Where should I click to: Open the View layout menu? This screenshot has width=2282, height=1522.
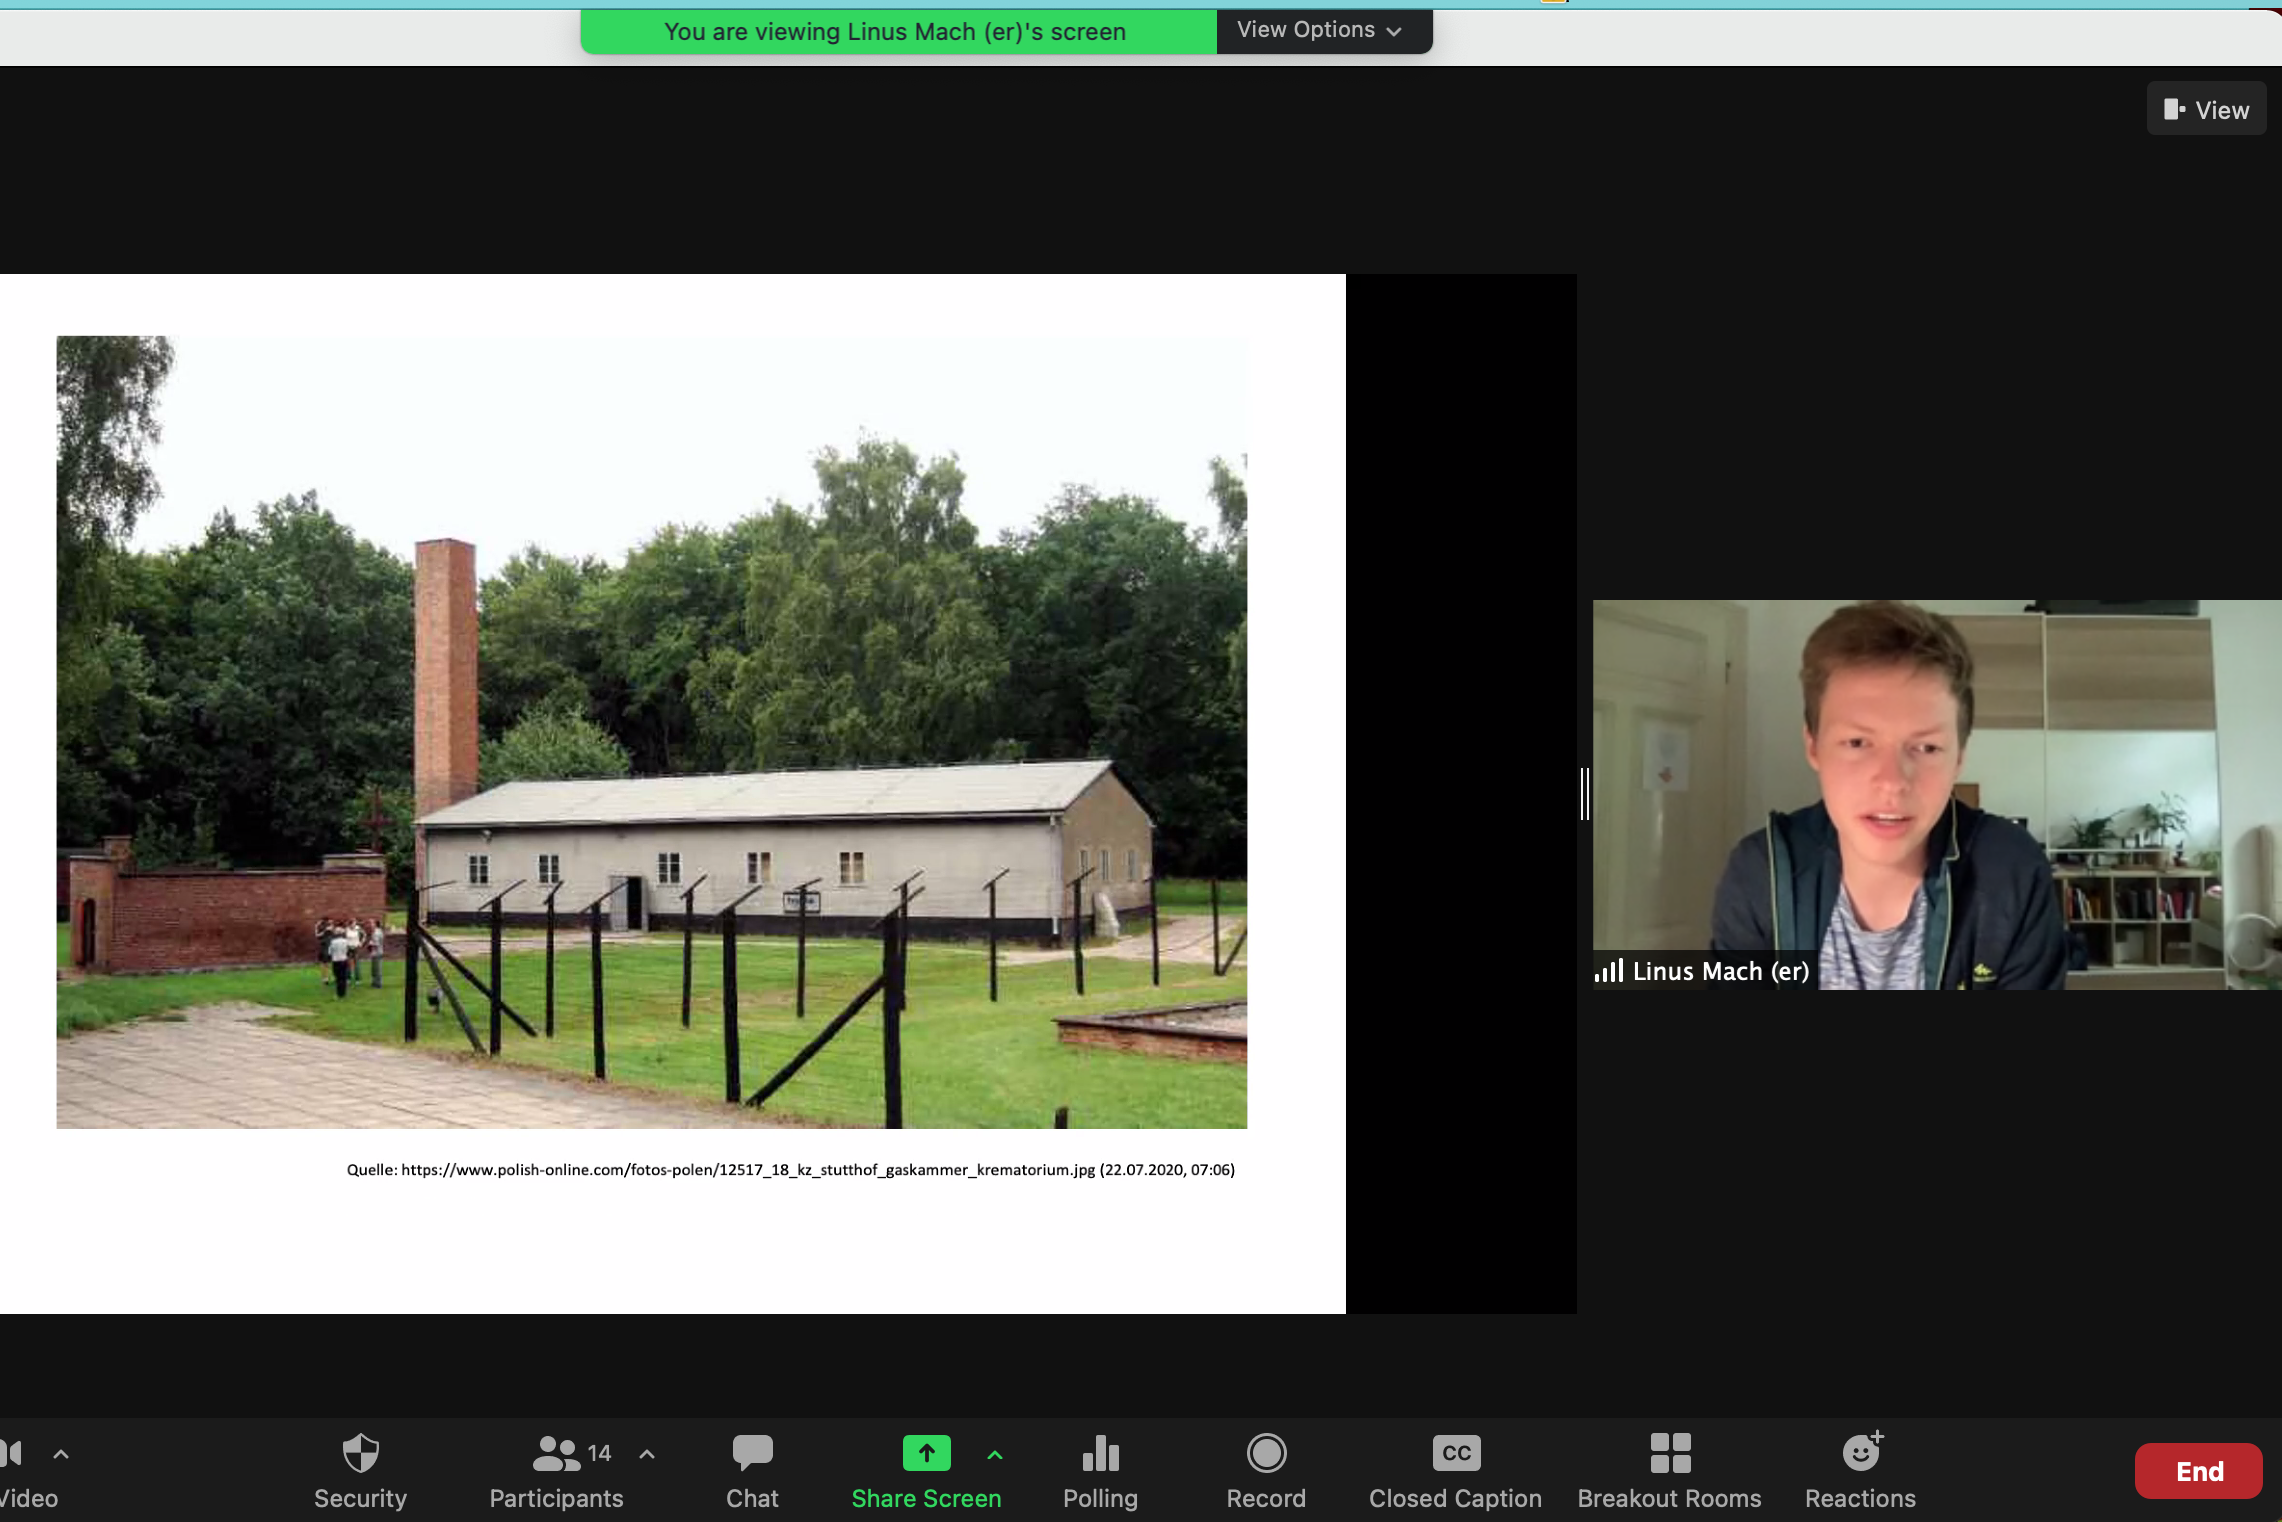(x=2206, y=109)
